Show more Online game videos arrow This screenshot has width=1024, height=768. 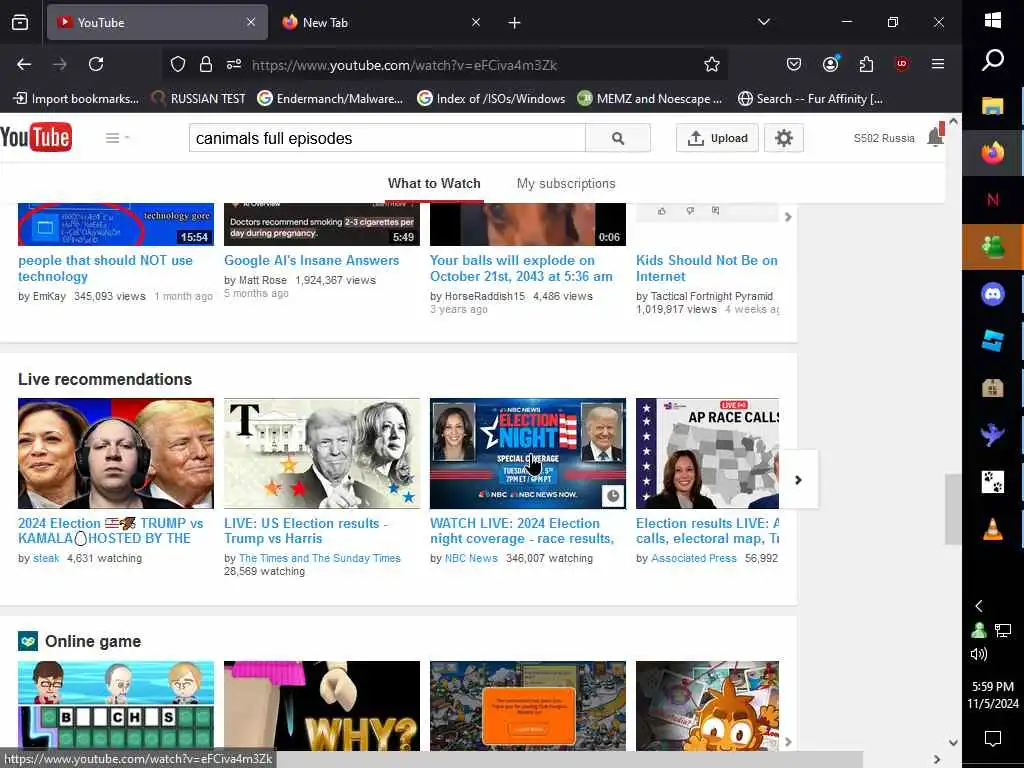click(x=788, y=742)
